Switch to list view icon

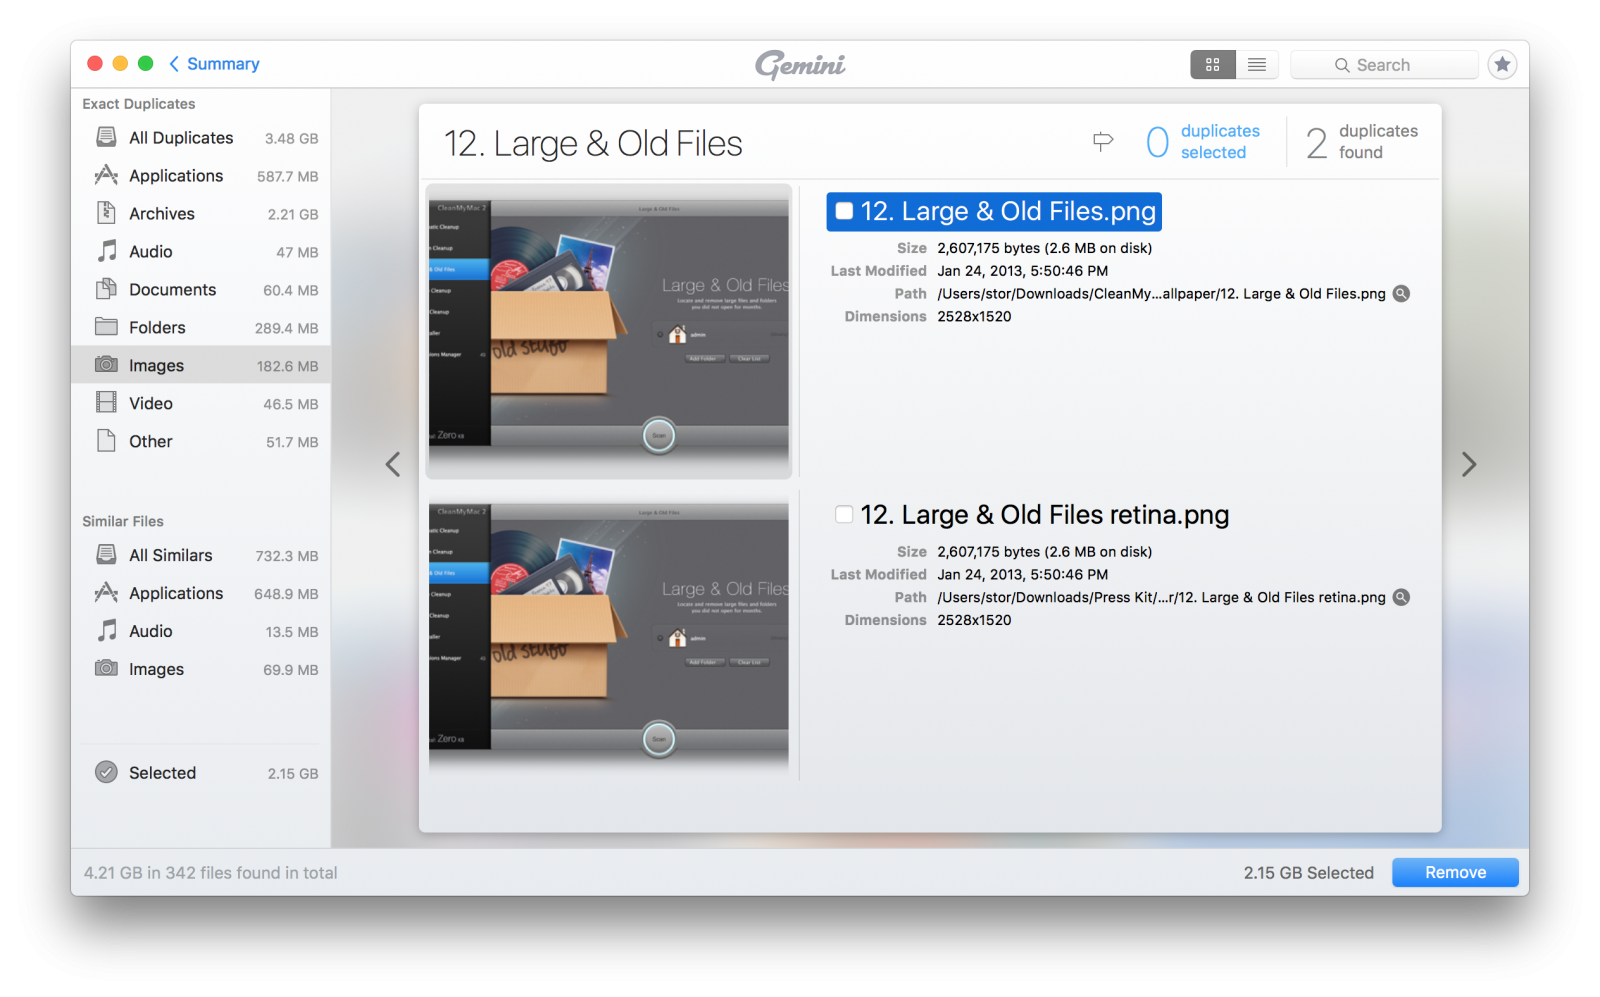coord(1257,65)
